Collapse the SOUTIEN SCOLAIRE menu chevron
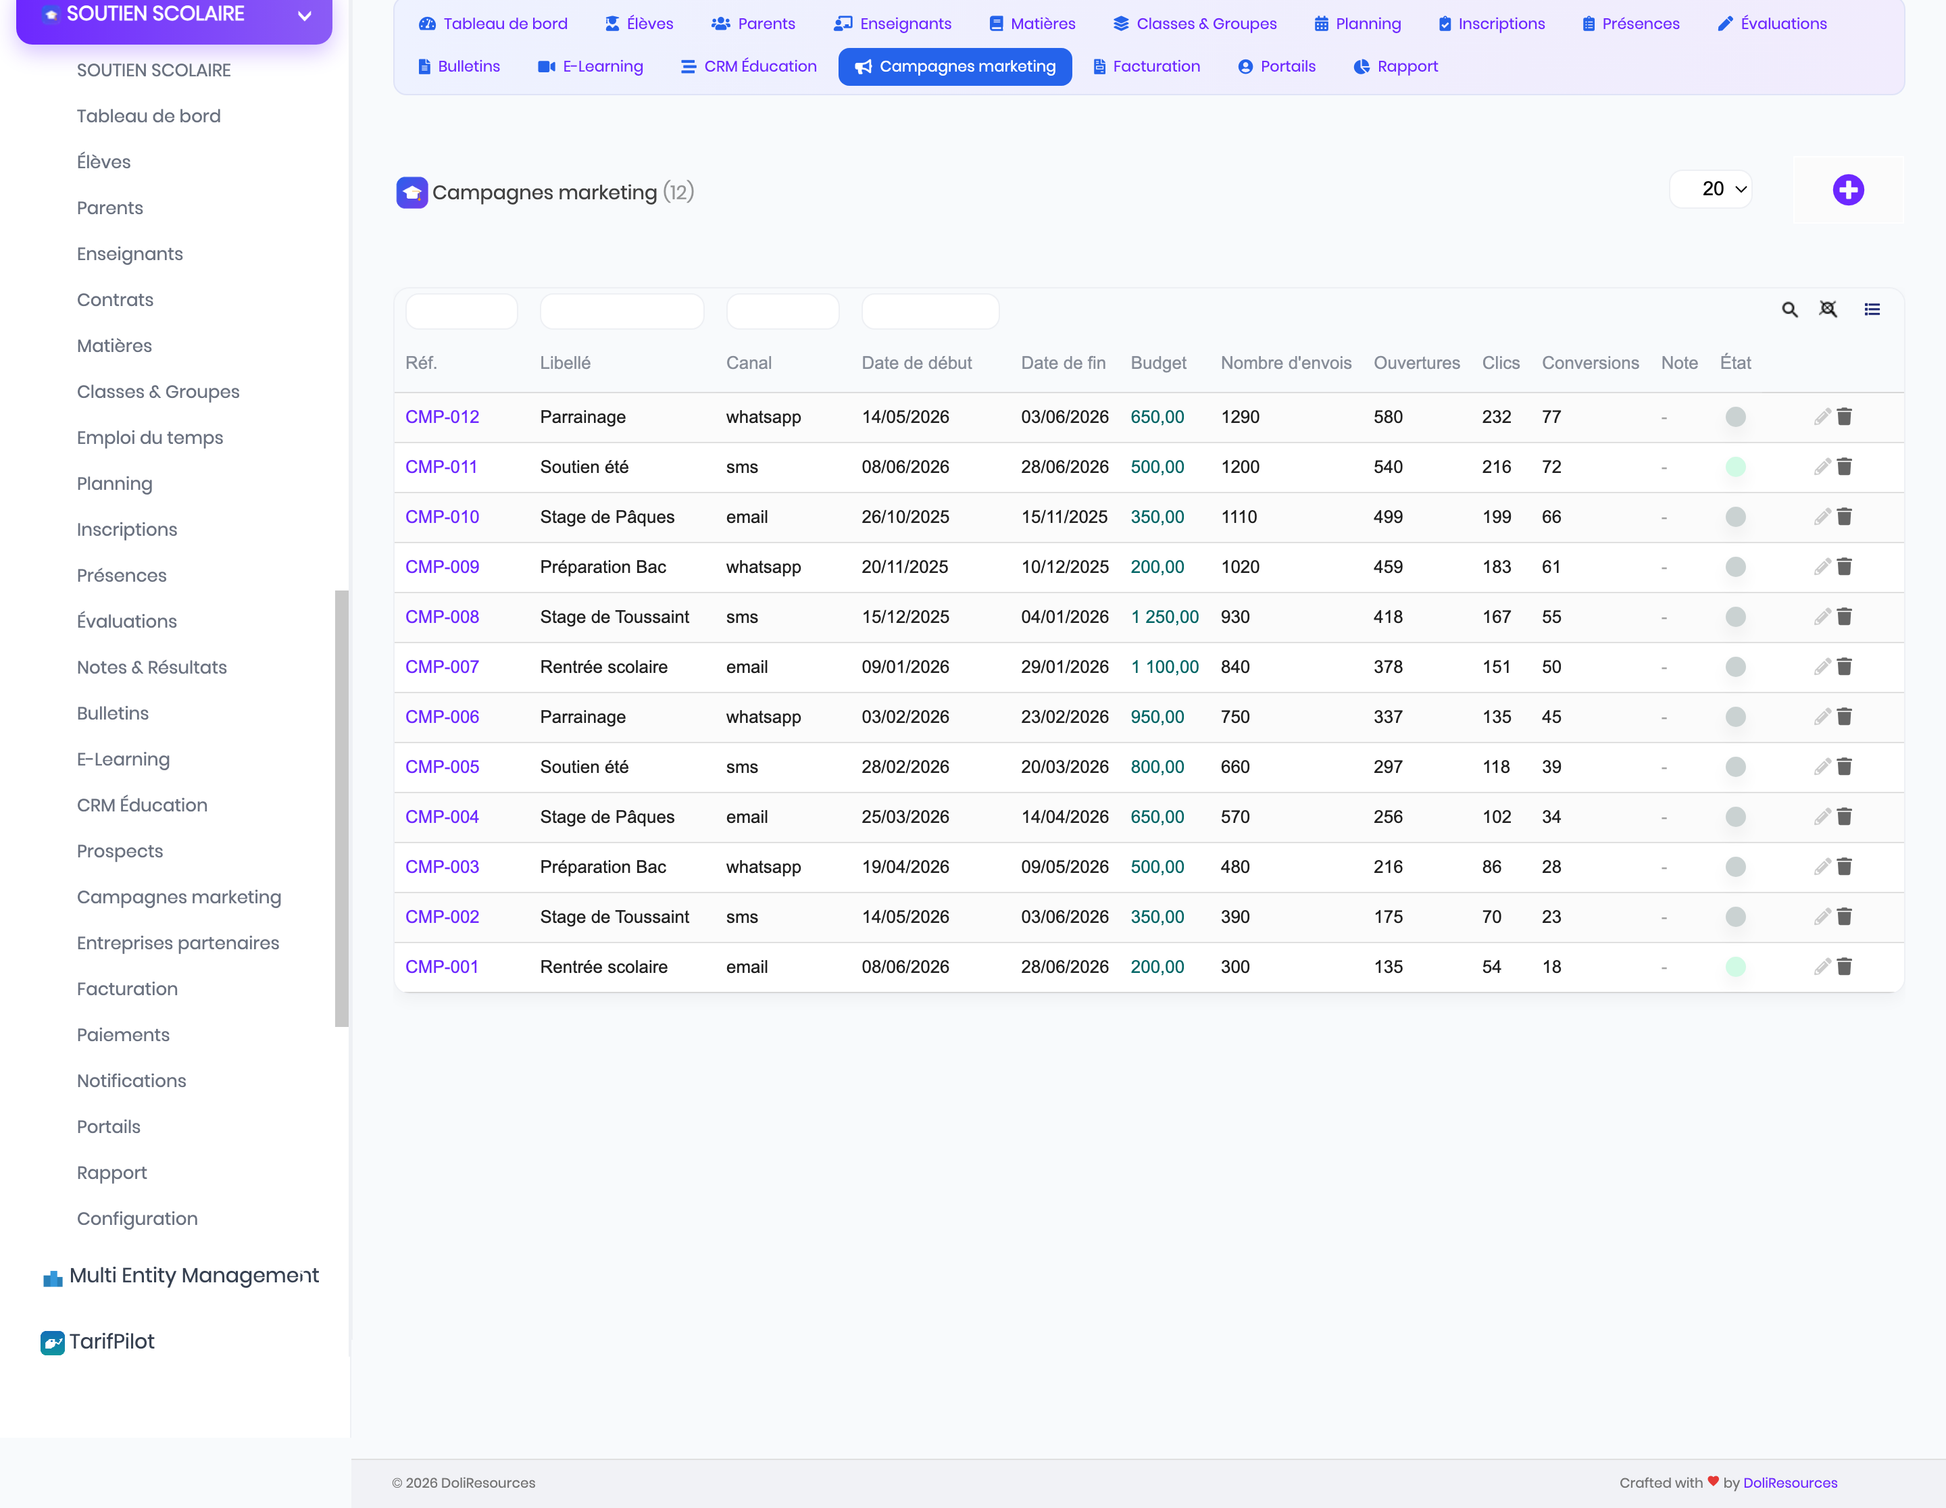 [305, 16]
